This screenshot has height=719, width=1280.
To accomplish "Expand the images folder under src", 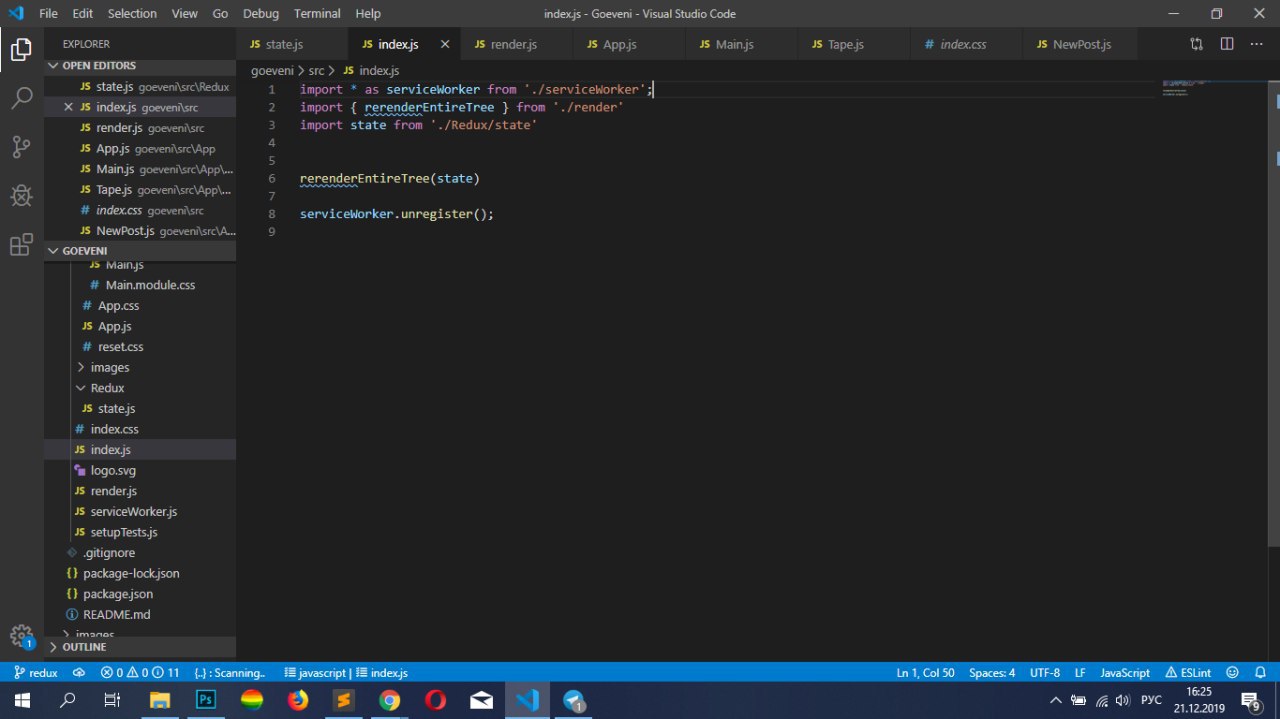I will [x=109, y=367].
